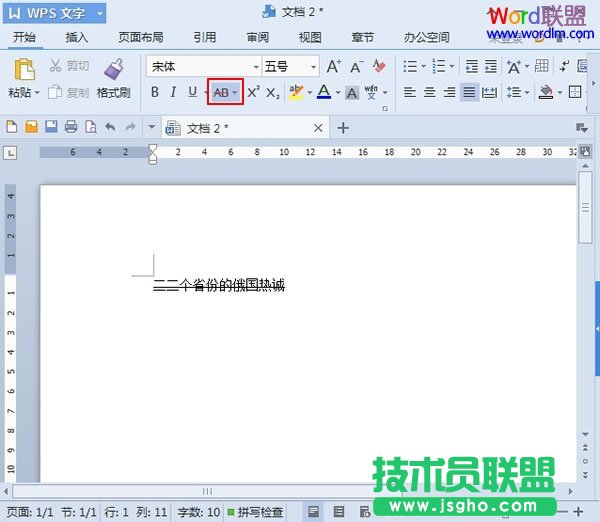Click the print icon in quick toolbar
Image resolution: width=600 pixels, height=522 pixels.
[71, 128]
